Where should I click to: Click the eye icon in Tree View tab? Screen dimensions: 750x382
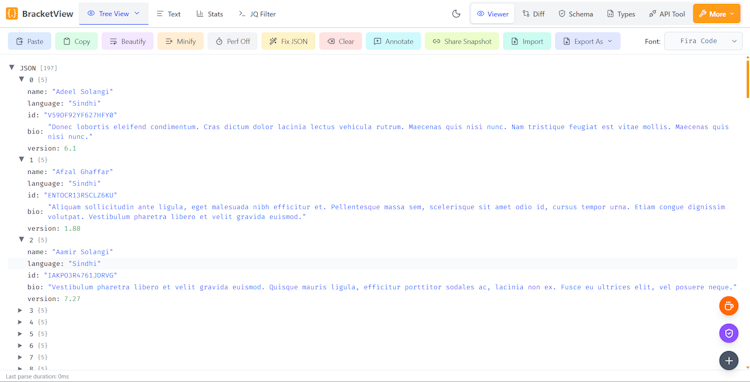91,14
